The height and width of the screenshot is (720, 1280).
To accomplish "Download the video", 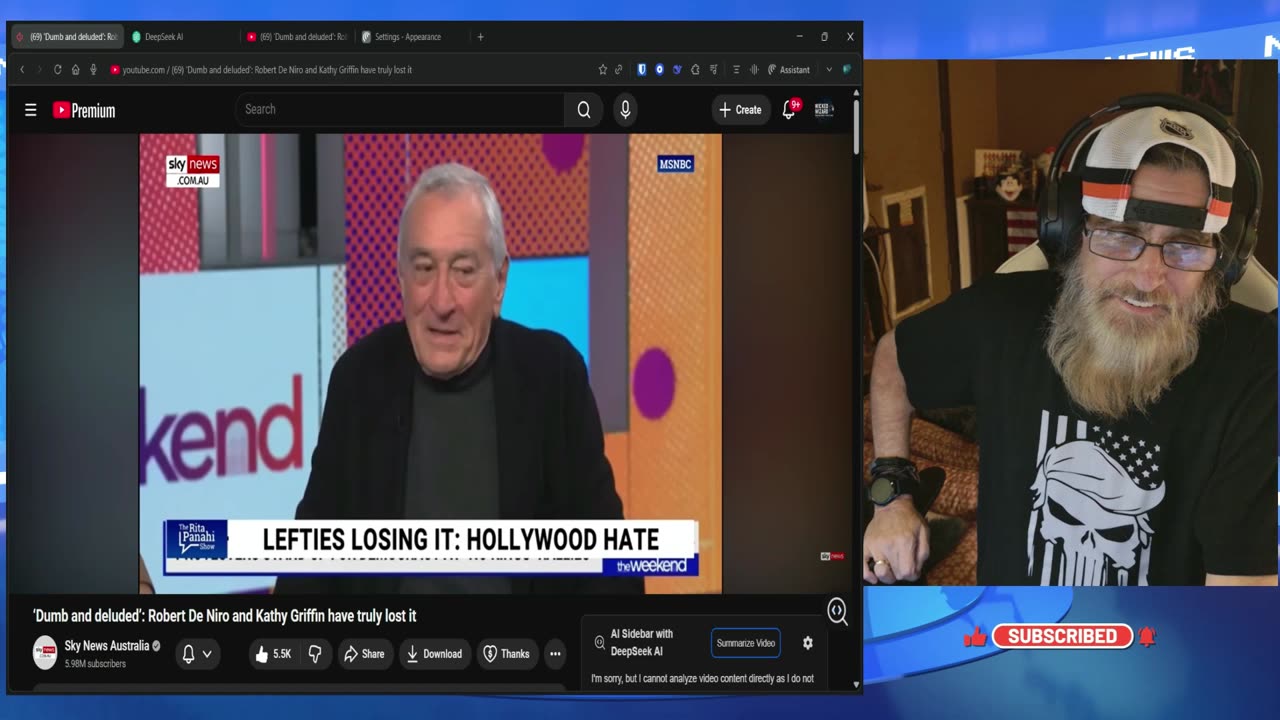I will pos(433,654).
